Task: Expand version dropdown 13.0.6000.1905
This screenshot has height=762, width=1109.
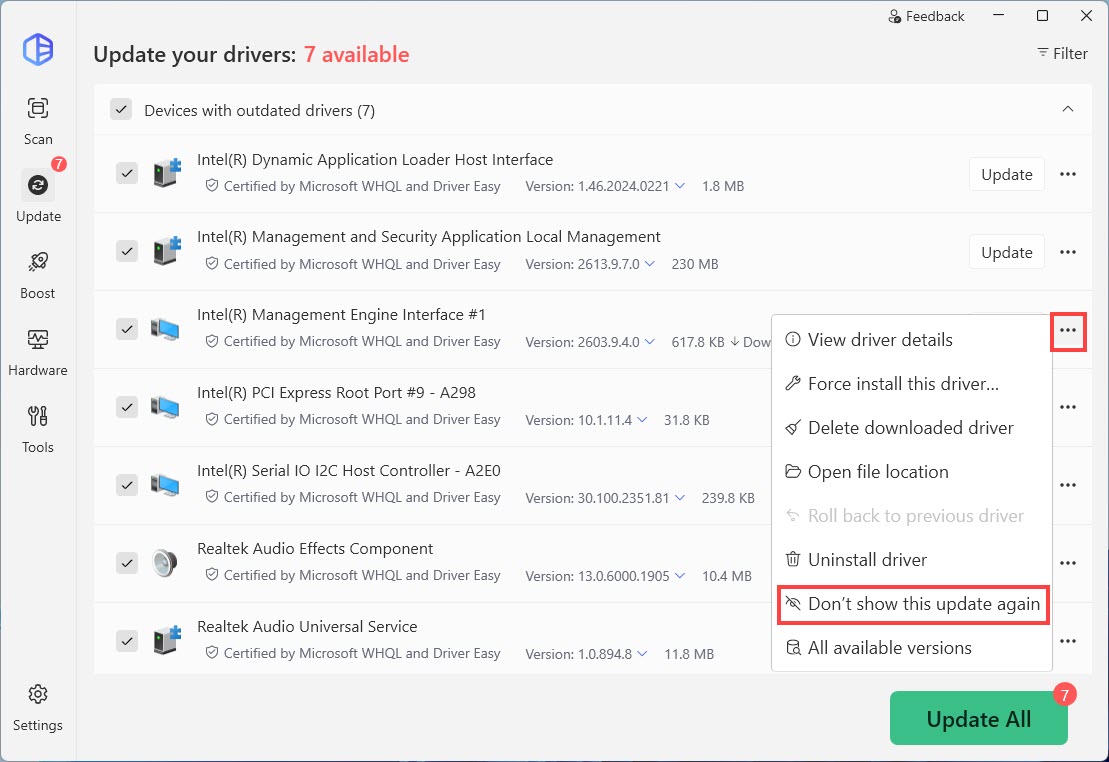Action: tap(680, 575)
